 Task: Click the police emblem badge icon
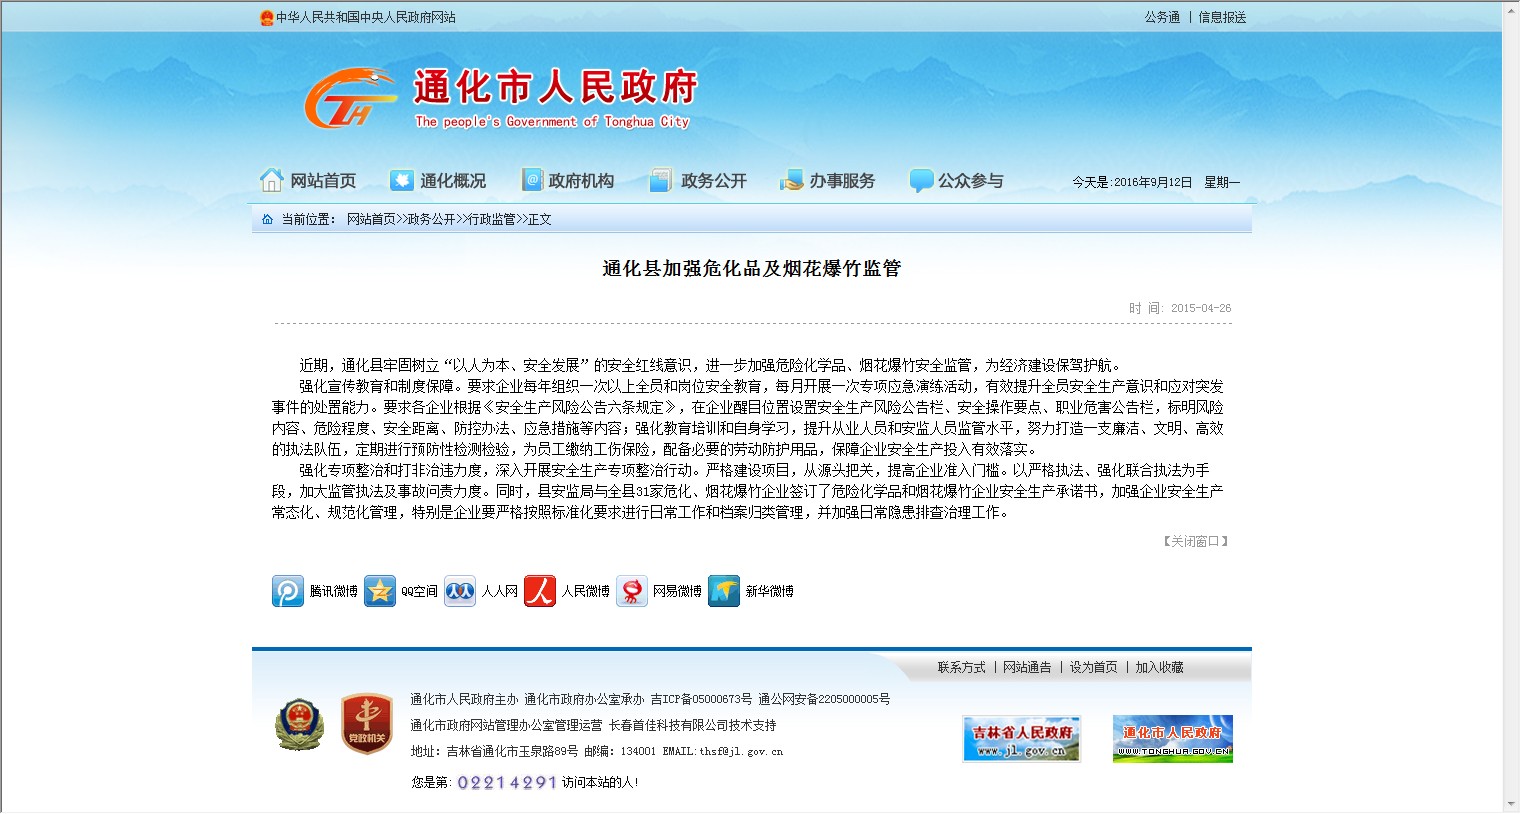[x=299, y=724]
